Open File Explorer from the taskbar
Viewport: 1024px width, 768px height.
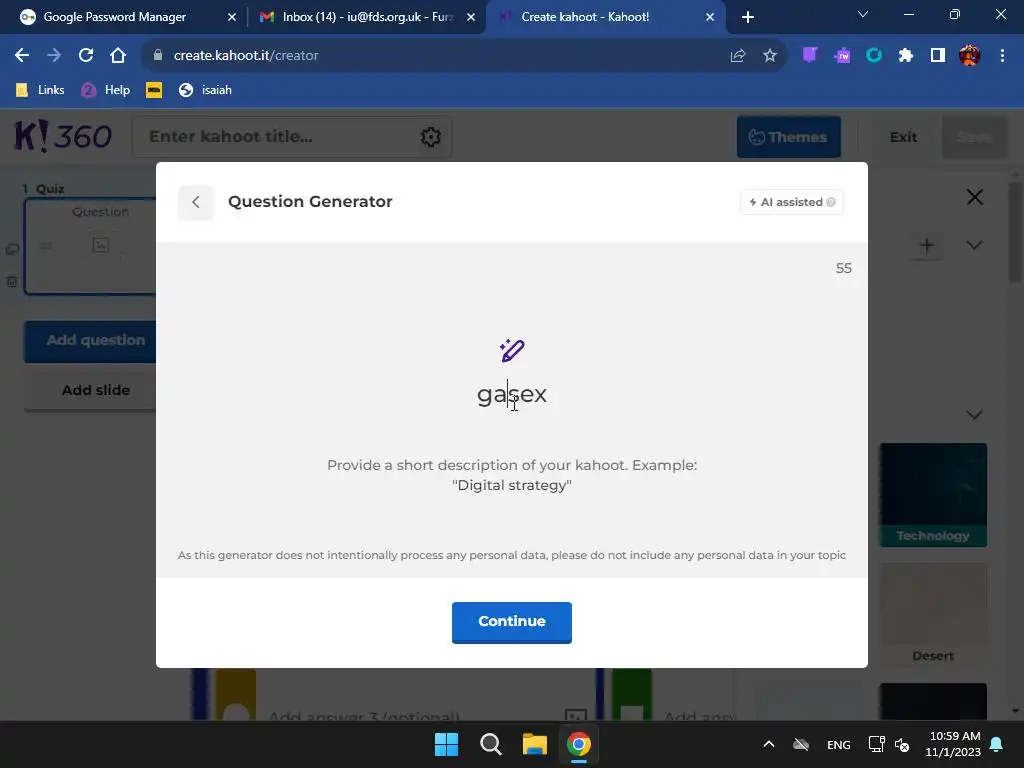[x=535, y=744]
